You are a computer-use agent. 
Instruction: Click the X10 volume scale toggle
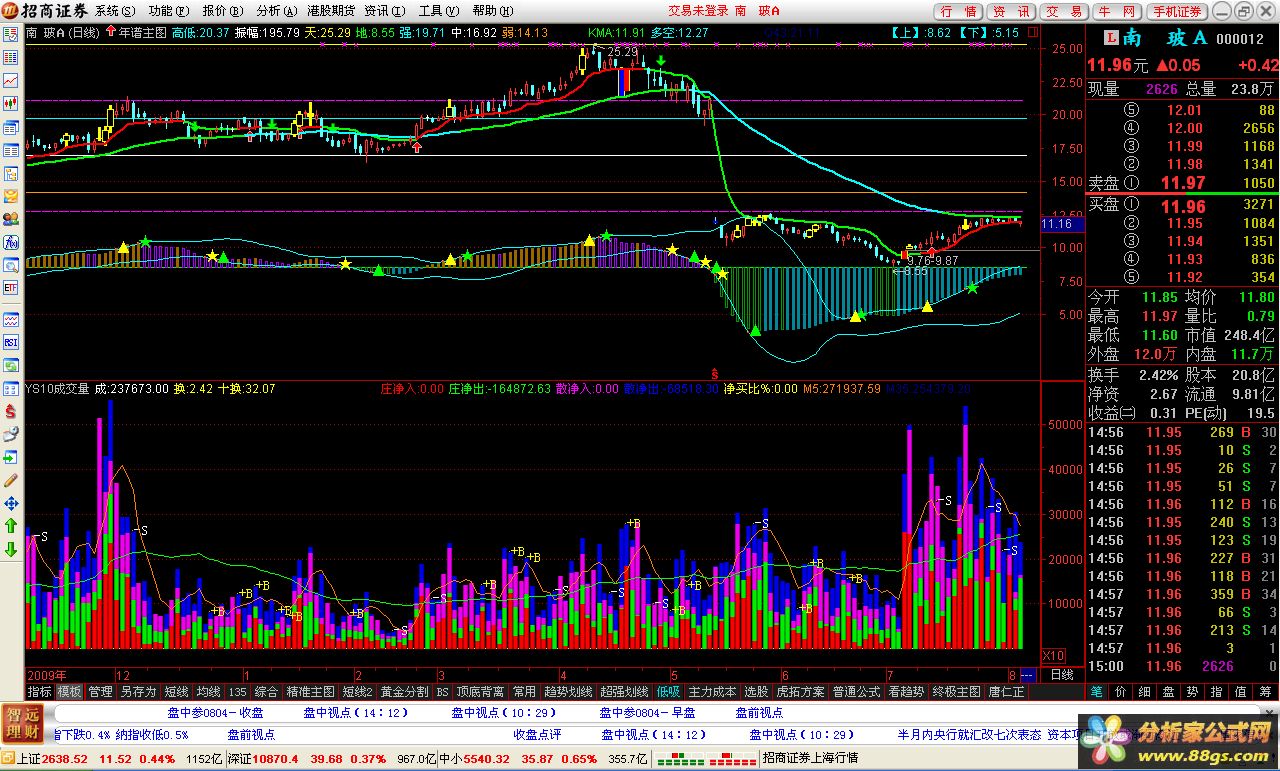[x=1052, y=655]
